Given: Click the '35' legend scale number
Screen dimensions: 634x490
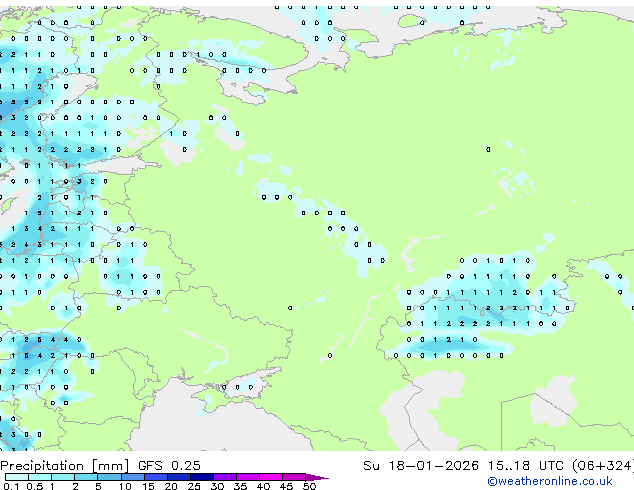Looking at the screenshot, I should [240, 486].
